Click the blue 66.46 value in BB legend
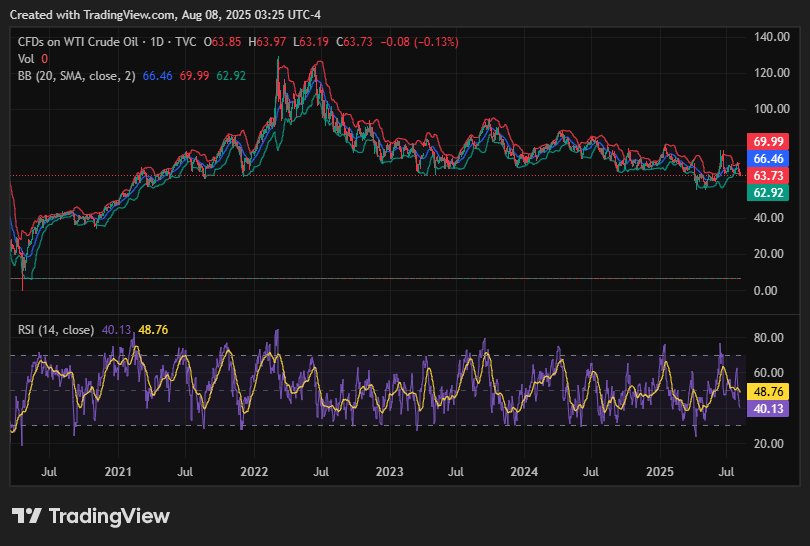Screen dimensions: 810x546 click(x=158, y=76)
